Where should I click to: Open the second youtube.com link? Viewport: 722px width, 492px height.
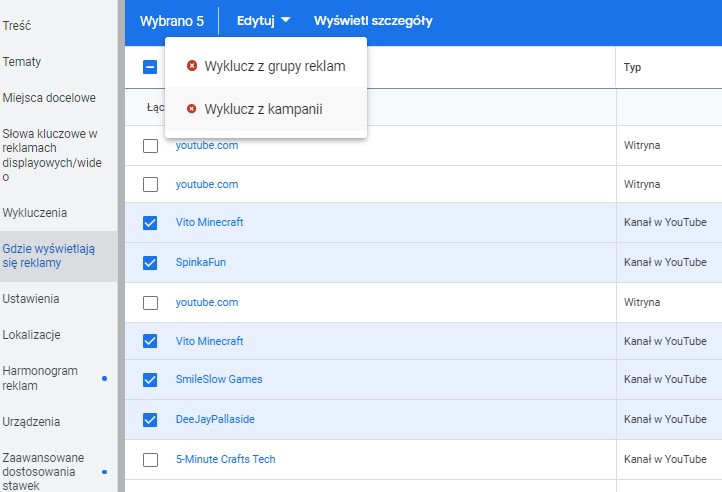207,184
